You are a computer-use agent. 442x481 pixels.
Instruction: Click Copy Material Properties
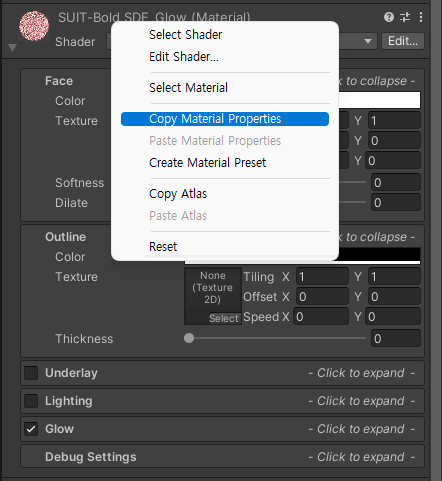coord(225,119)
